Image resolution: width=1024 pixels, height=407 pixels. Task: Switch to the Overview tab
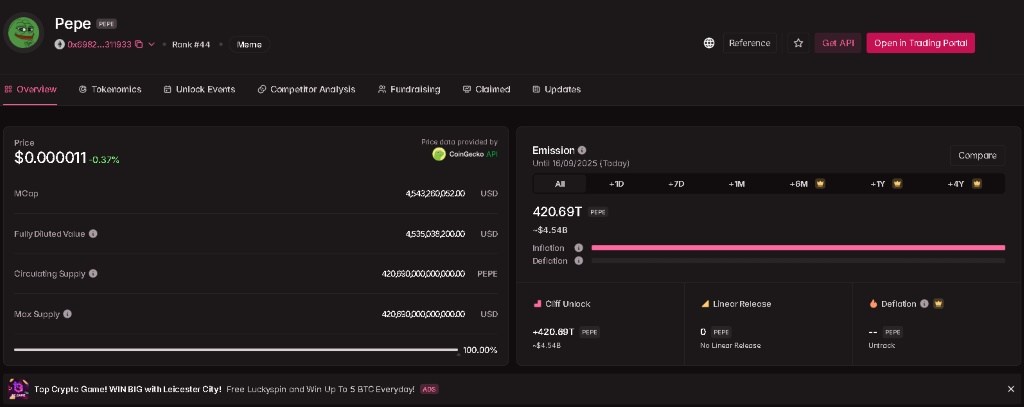pos(31,89)
